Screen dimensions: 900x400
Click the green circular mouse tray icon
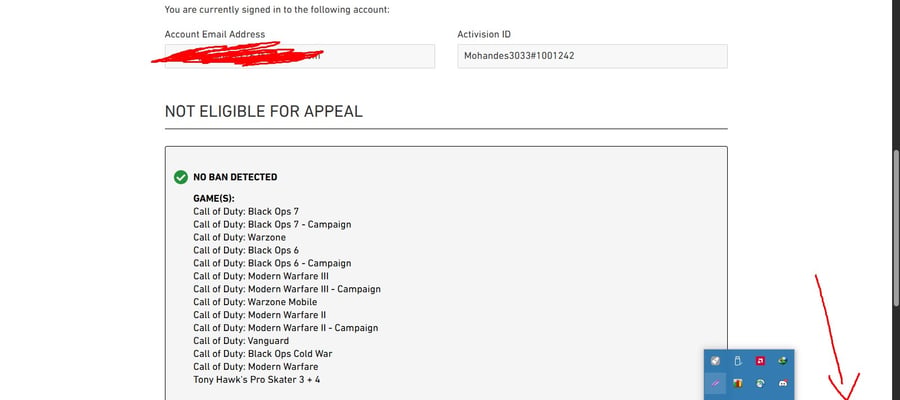(760, 383)
